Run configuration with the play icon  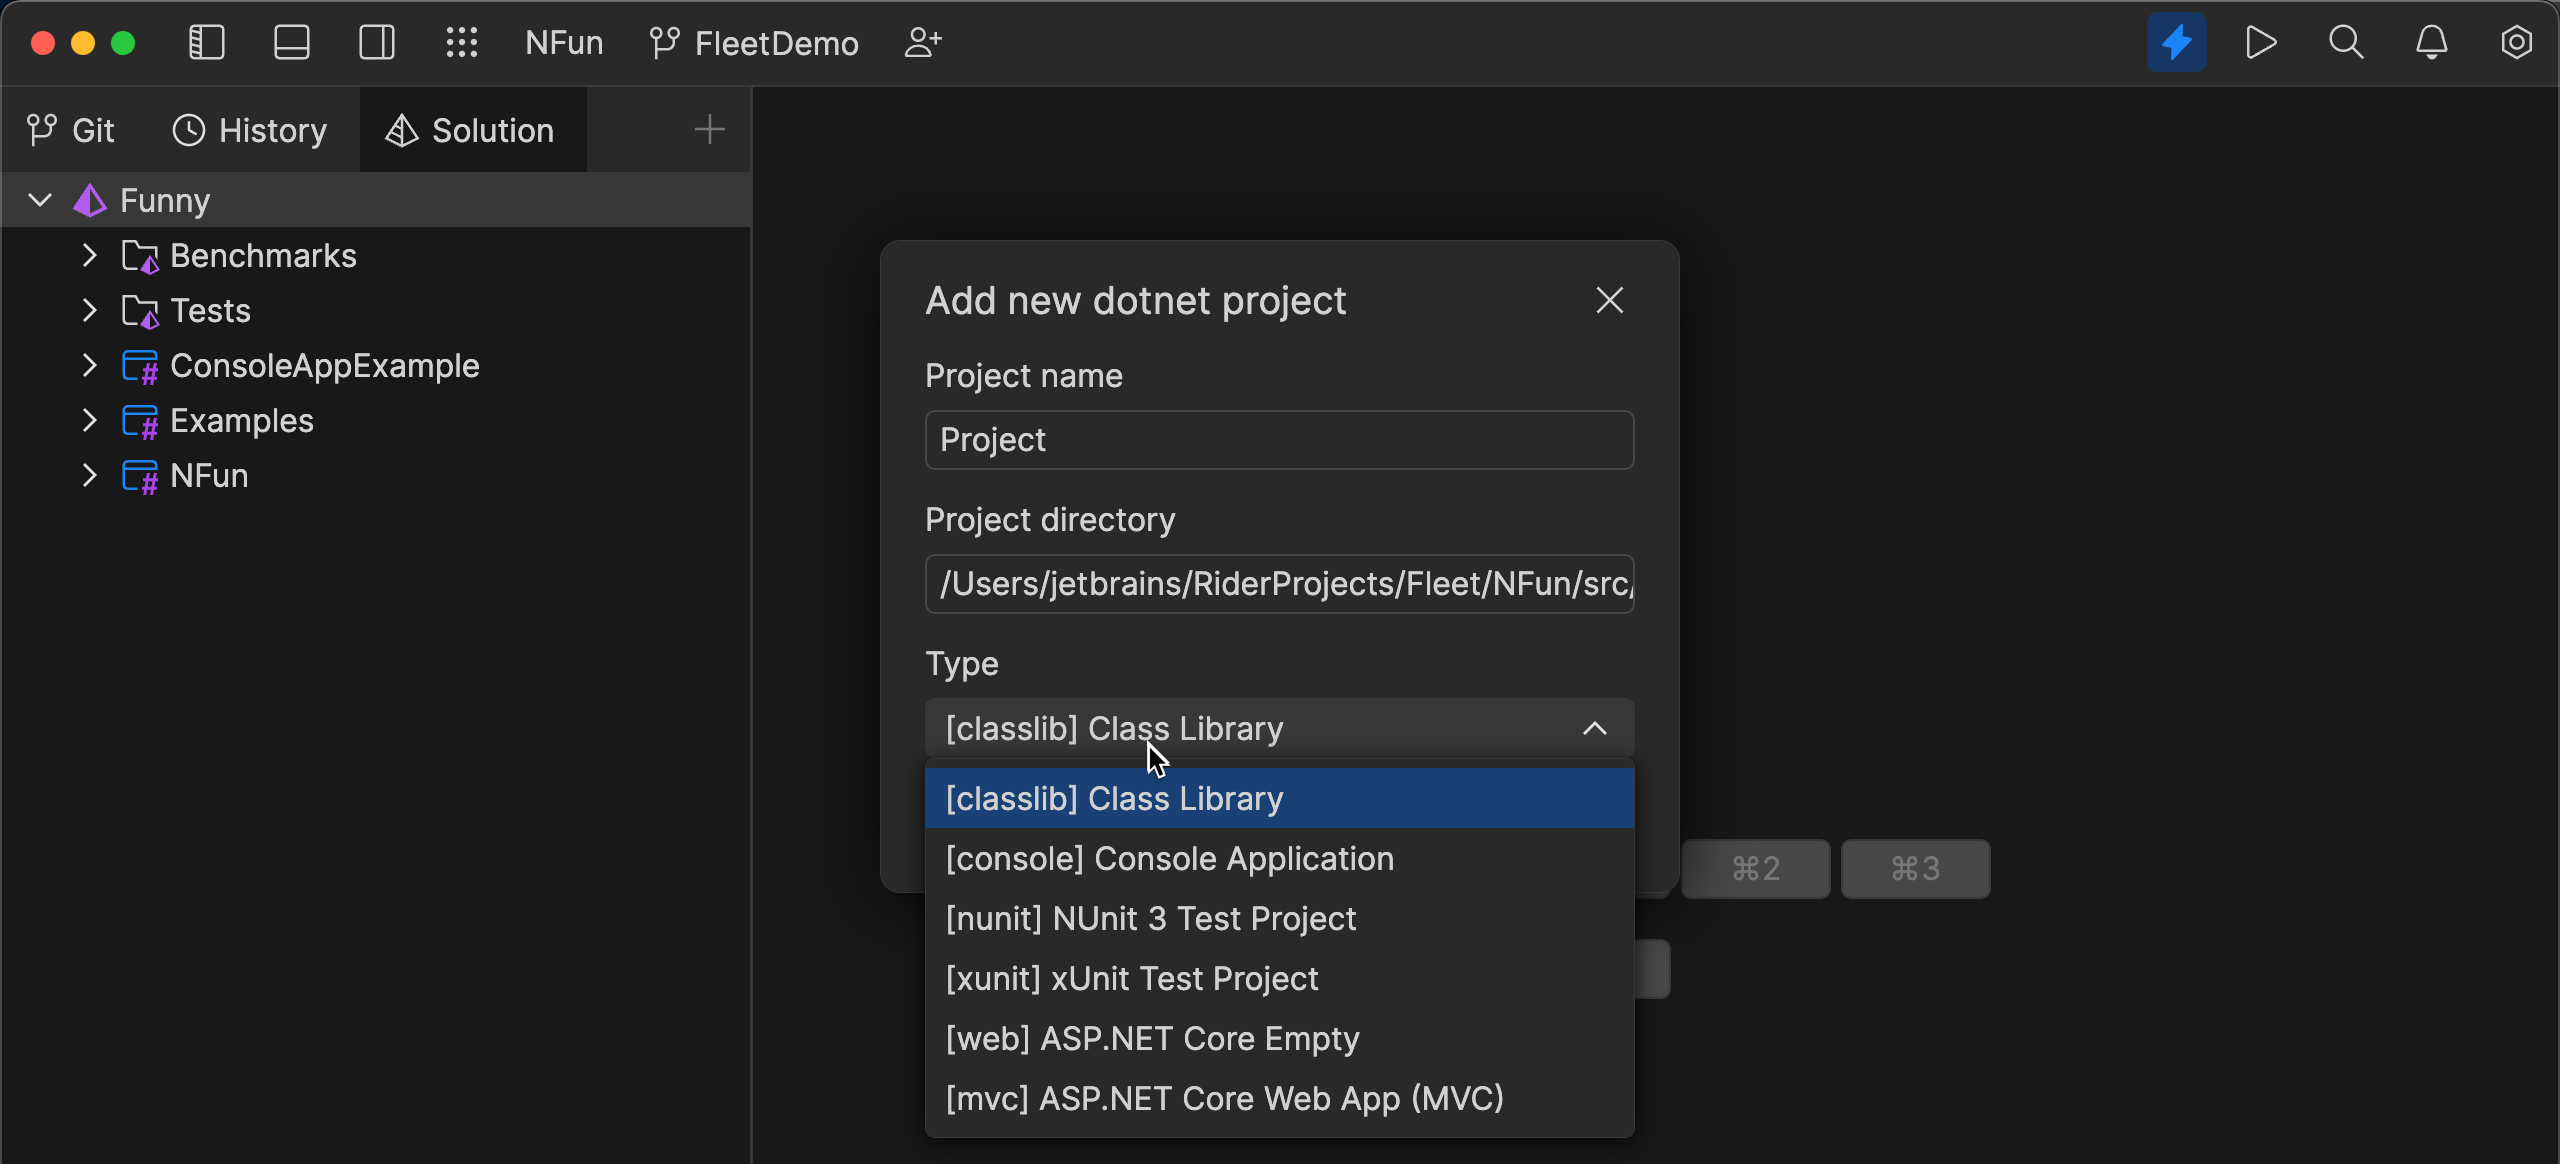pyautogui.click(x=2261, y=43)
